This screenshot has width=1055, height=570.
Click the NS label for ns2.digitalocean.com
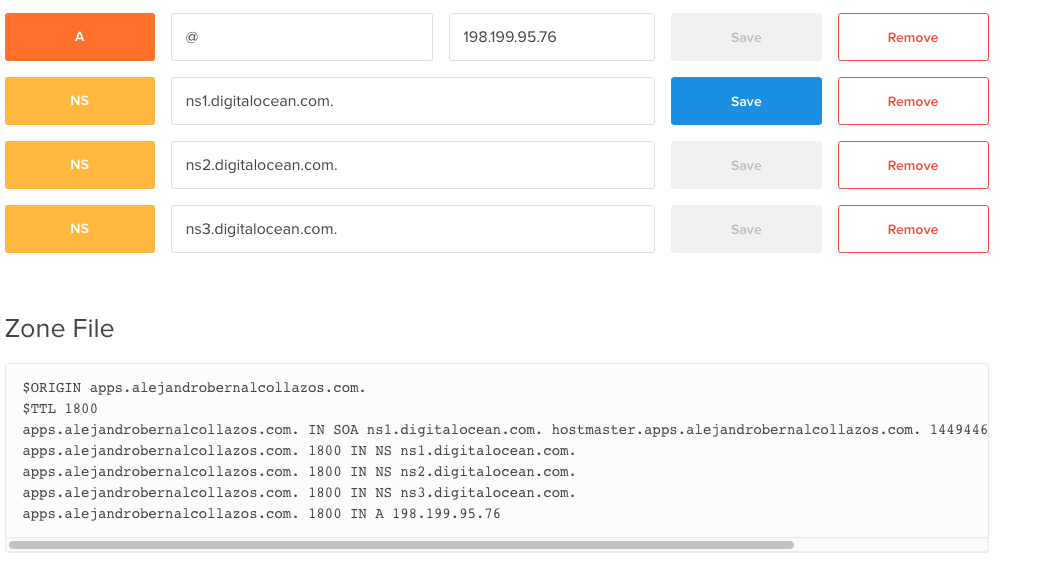click(x=80, y=165)
